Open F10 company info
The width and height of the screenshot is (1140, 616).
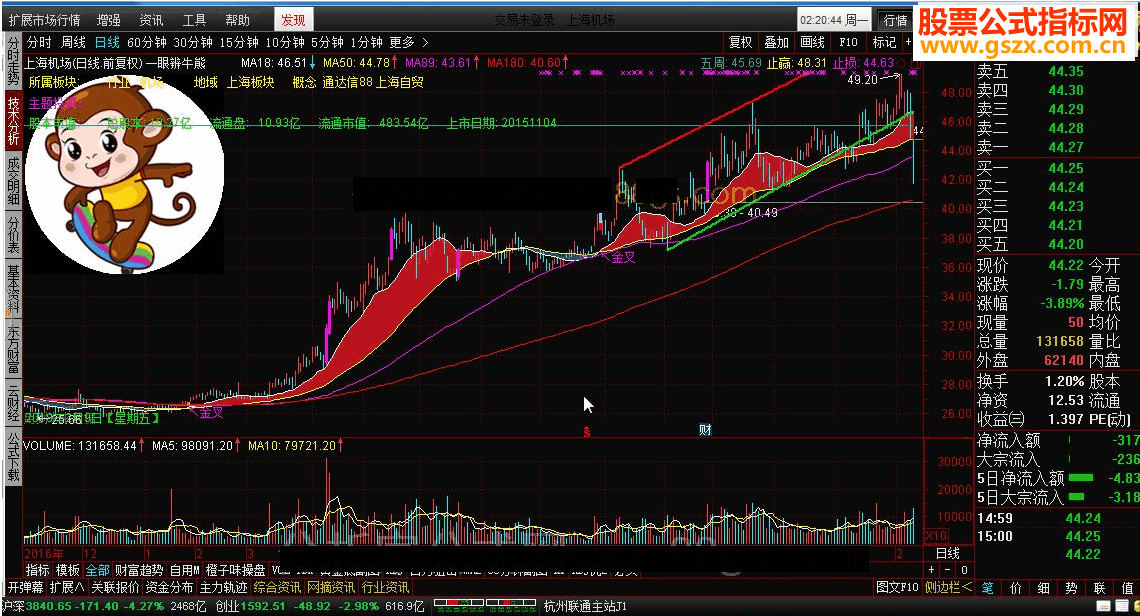tap(848, 42)
